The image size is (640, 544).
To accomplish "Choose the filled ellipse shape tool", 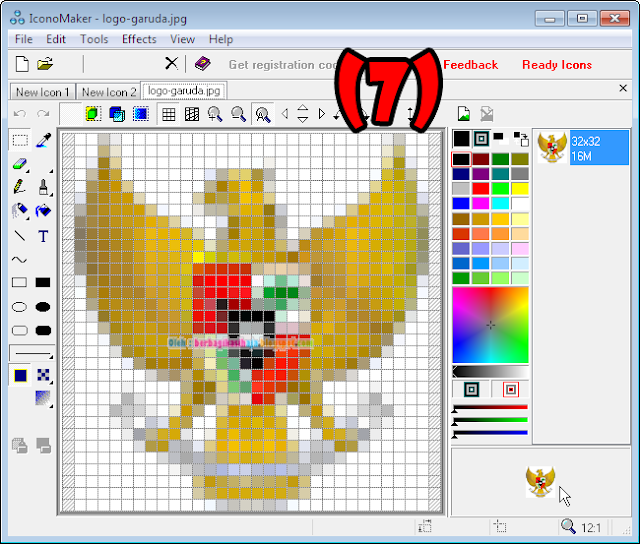I will 43,307.
